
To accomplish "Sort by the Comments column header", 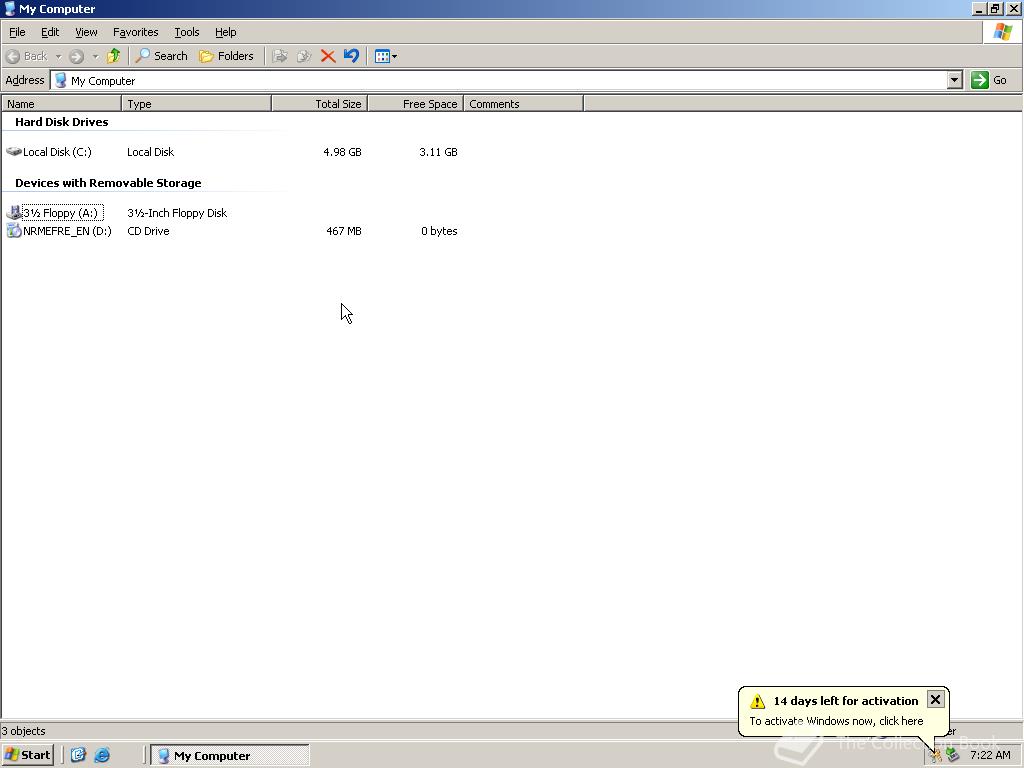I will pos(524,104).
